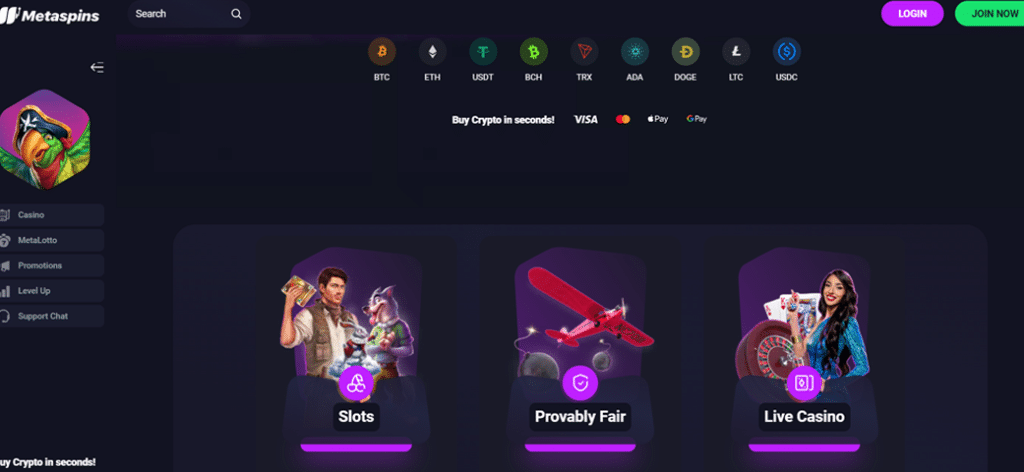
Task: Open MetaLotto from the sidebar
Action: [x=52, y=240]
